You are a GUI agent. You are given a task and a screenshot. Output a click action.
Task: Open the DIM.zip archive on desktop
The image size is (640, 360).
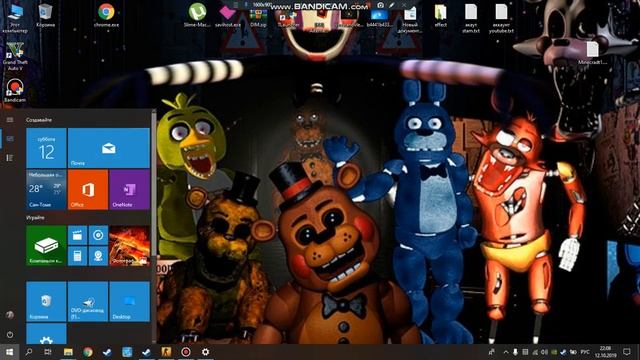[x=258, y=18]
